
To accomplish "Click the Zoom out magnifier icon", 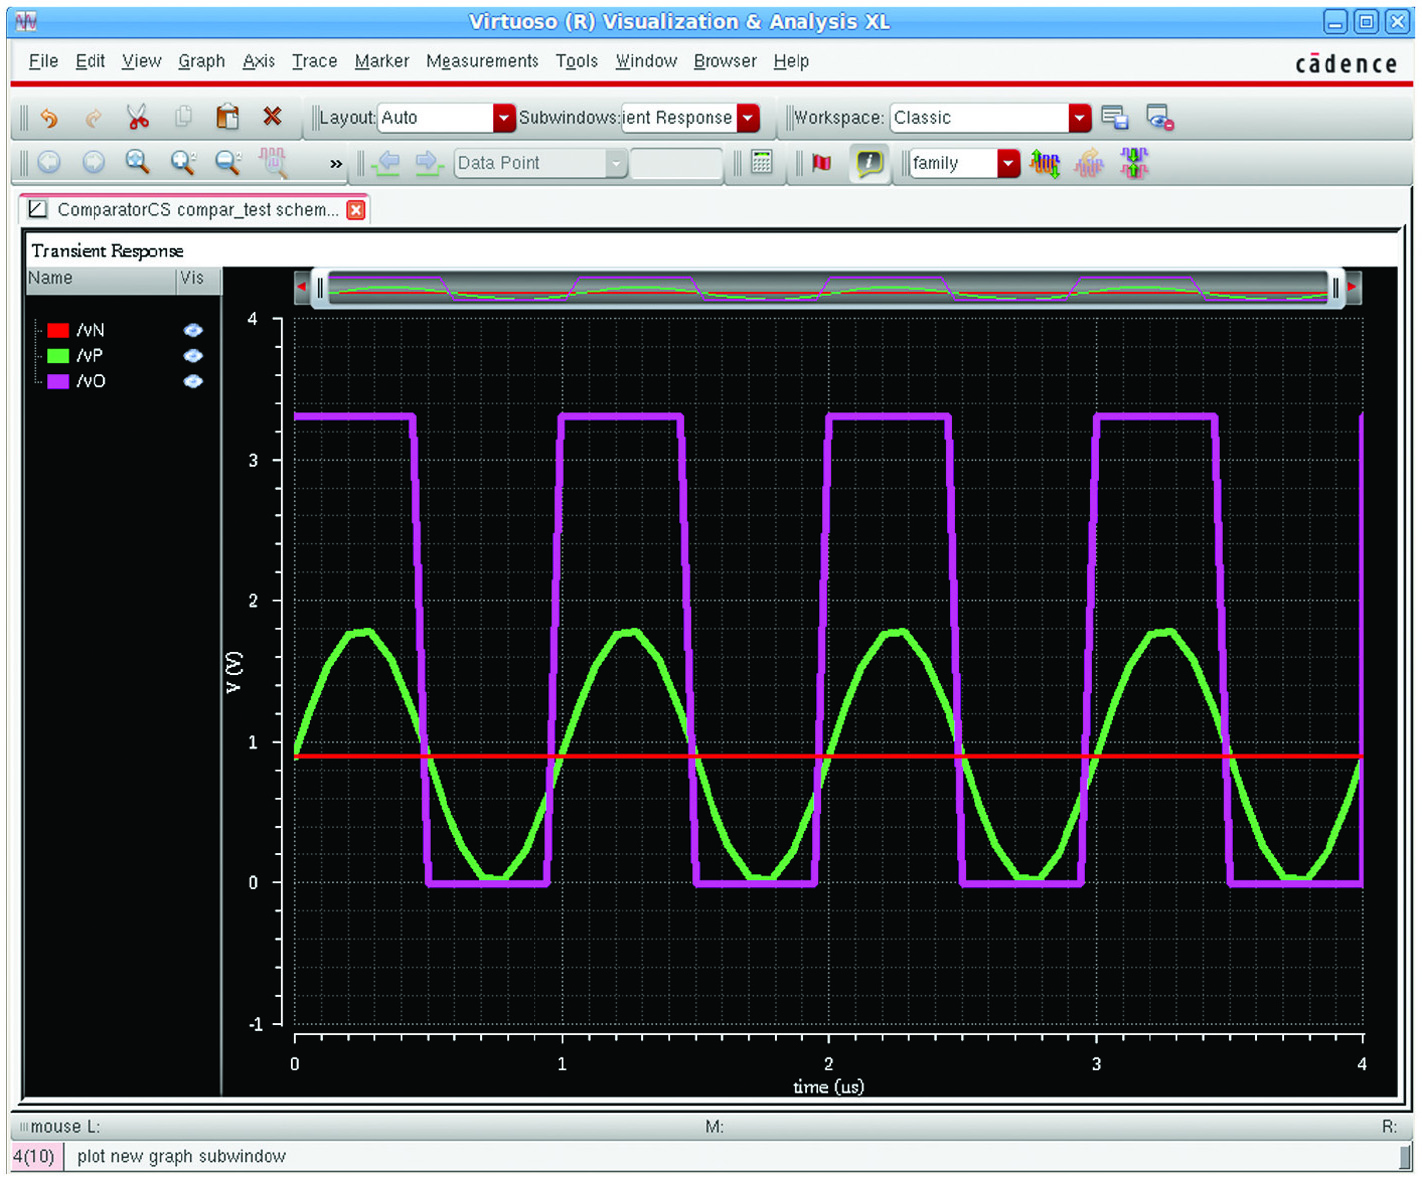I will [228, 162].
